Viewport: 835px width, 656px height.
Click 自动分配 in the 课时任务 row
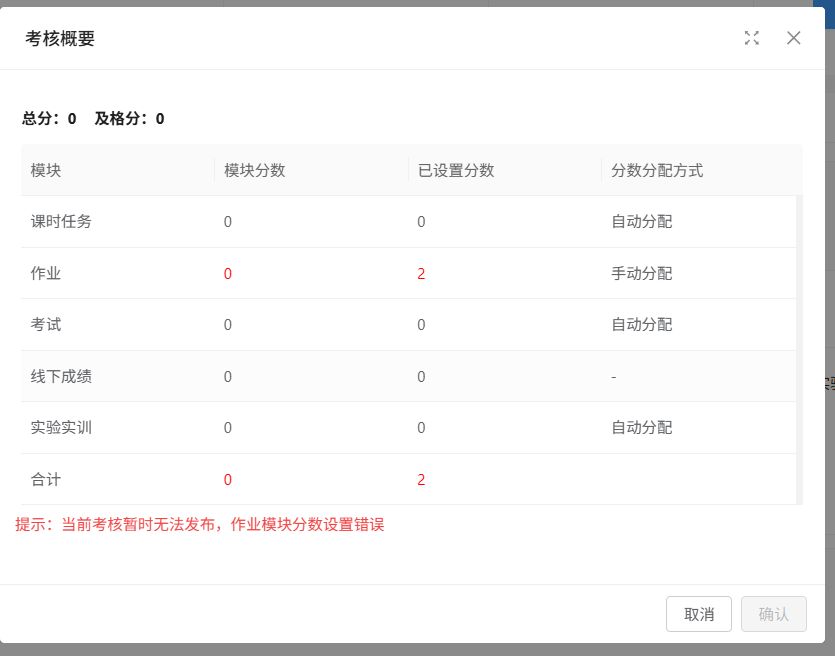click(x=642, y=221)
